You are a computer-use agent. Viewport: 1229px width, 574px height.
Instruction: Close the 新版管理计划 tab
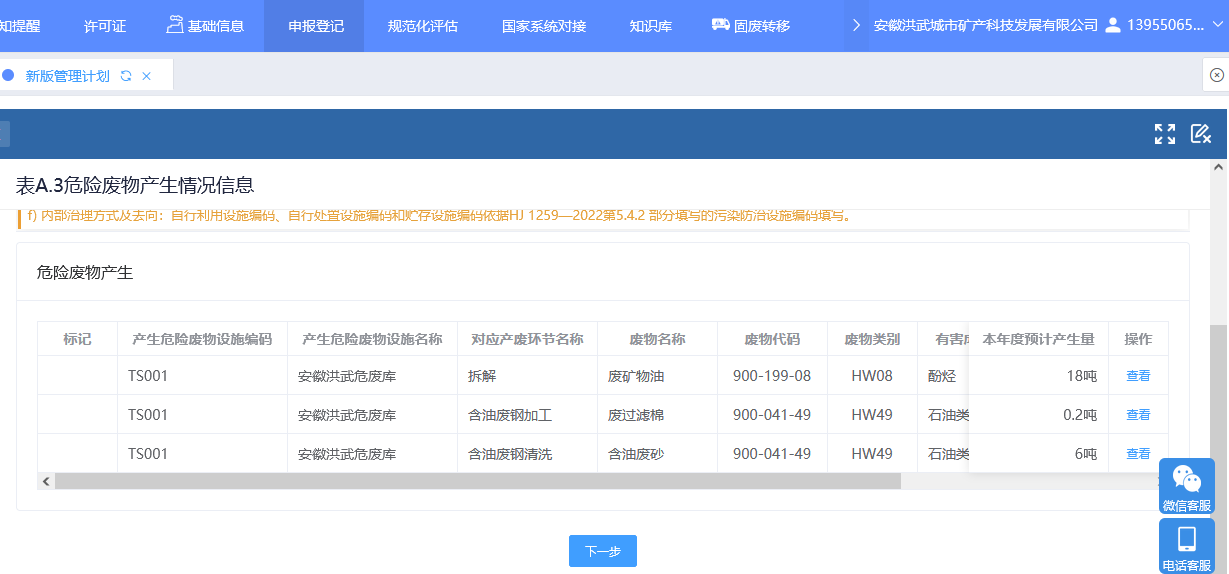(x=147, y=76)
